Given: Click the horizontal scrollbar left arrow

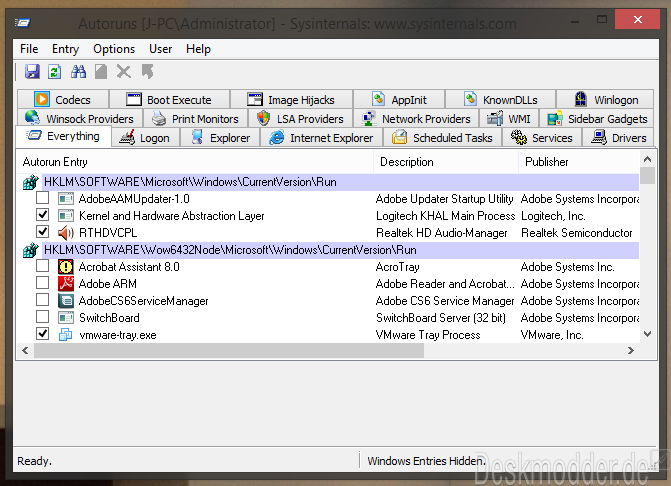Looking at the screenshot, I should [x=25, y=350].
